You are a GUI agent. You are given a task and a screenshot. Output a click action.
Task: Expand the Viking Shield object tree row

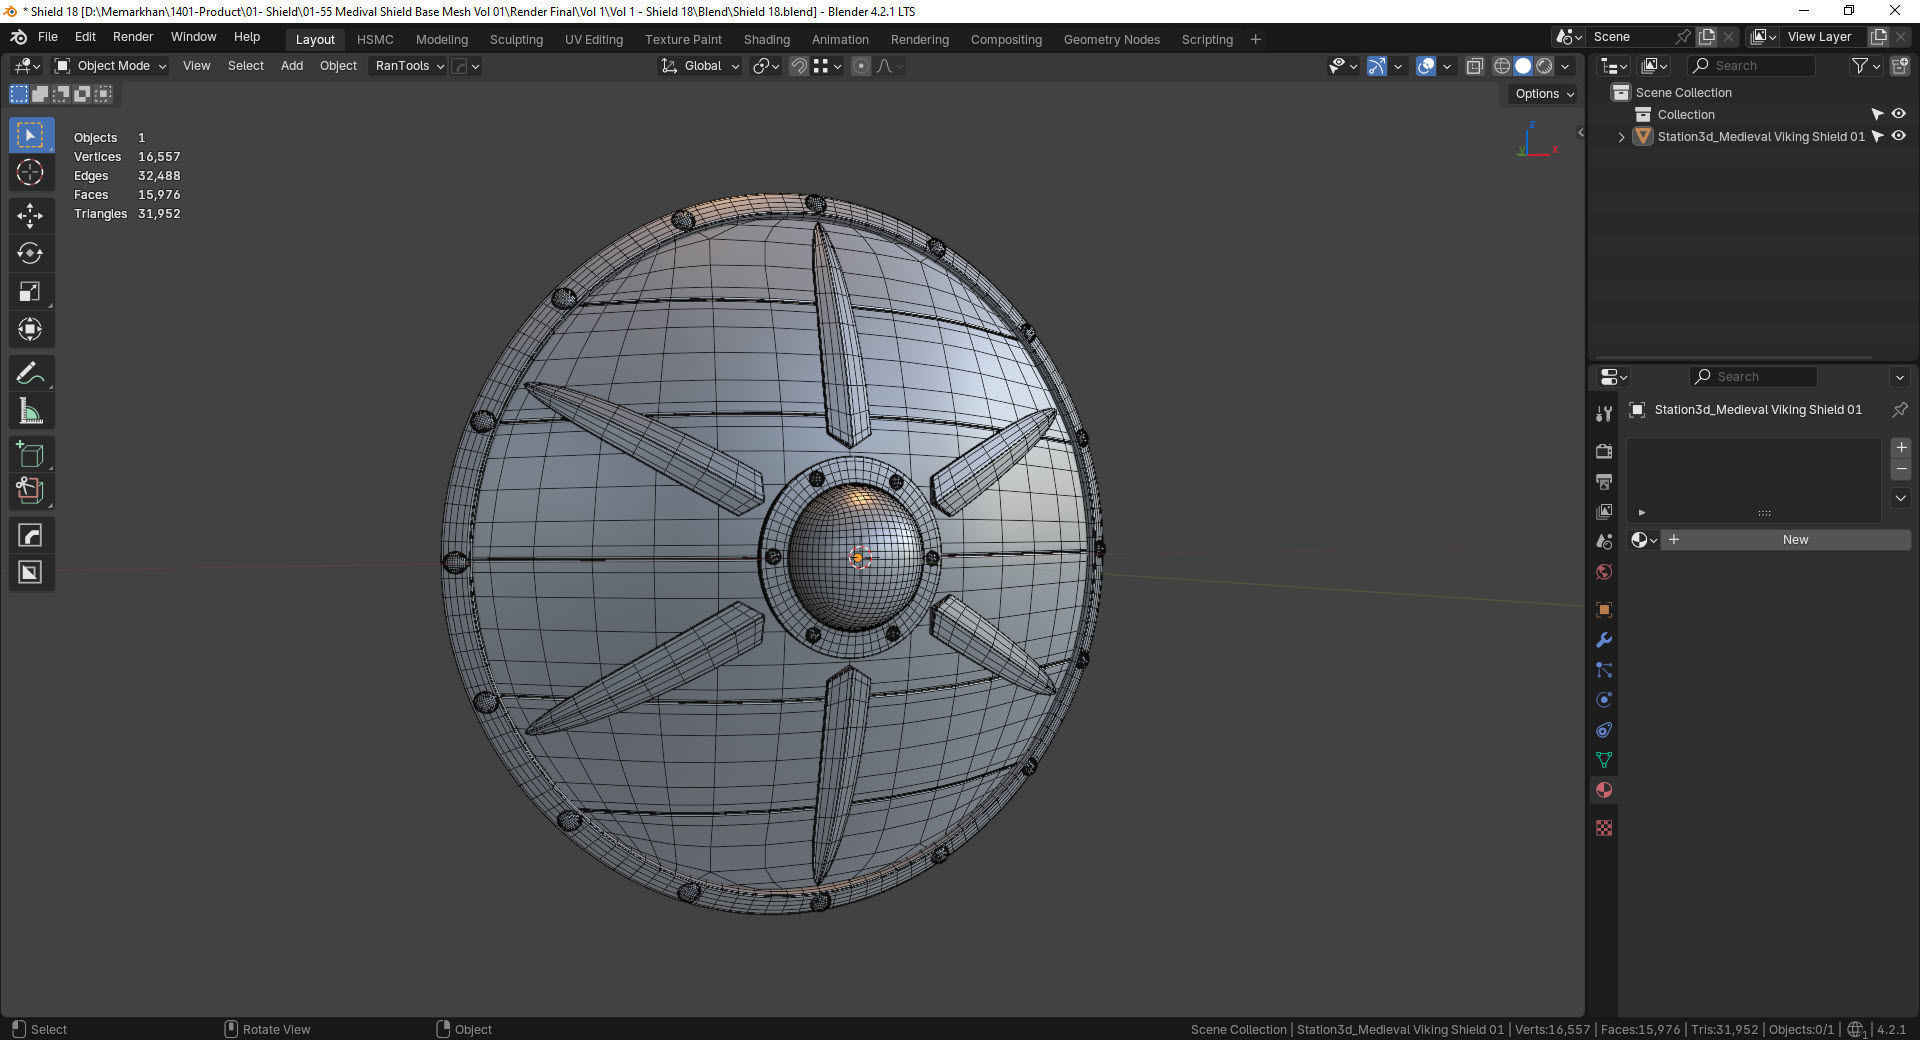[x=1621, y=137]
